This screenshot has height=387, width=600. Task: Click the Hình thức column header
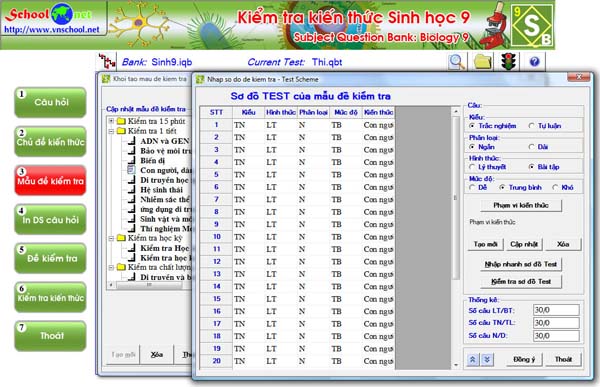(280, 113)
